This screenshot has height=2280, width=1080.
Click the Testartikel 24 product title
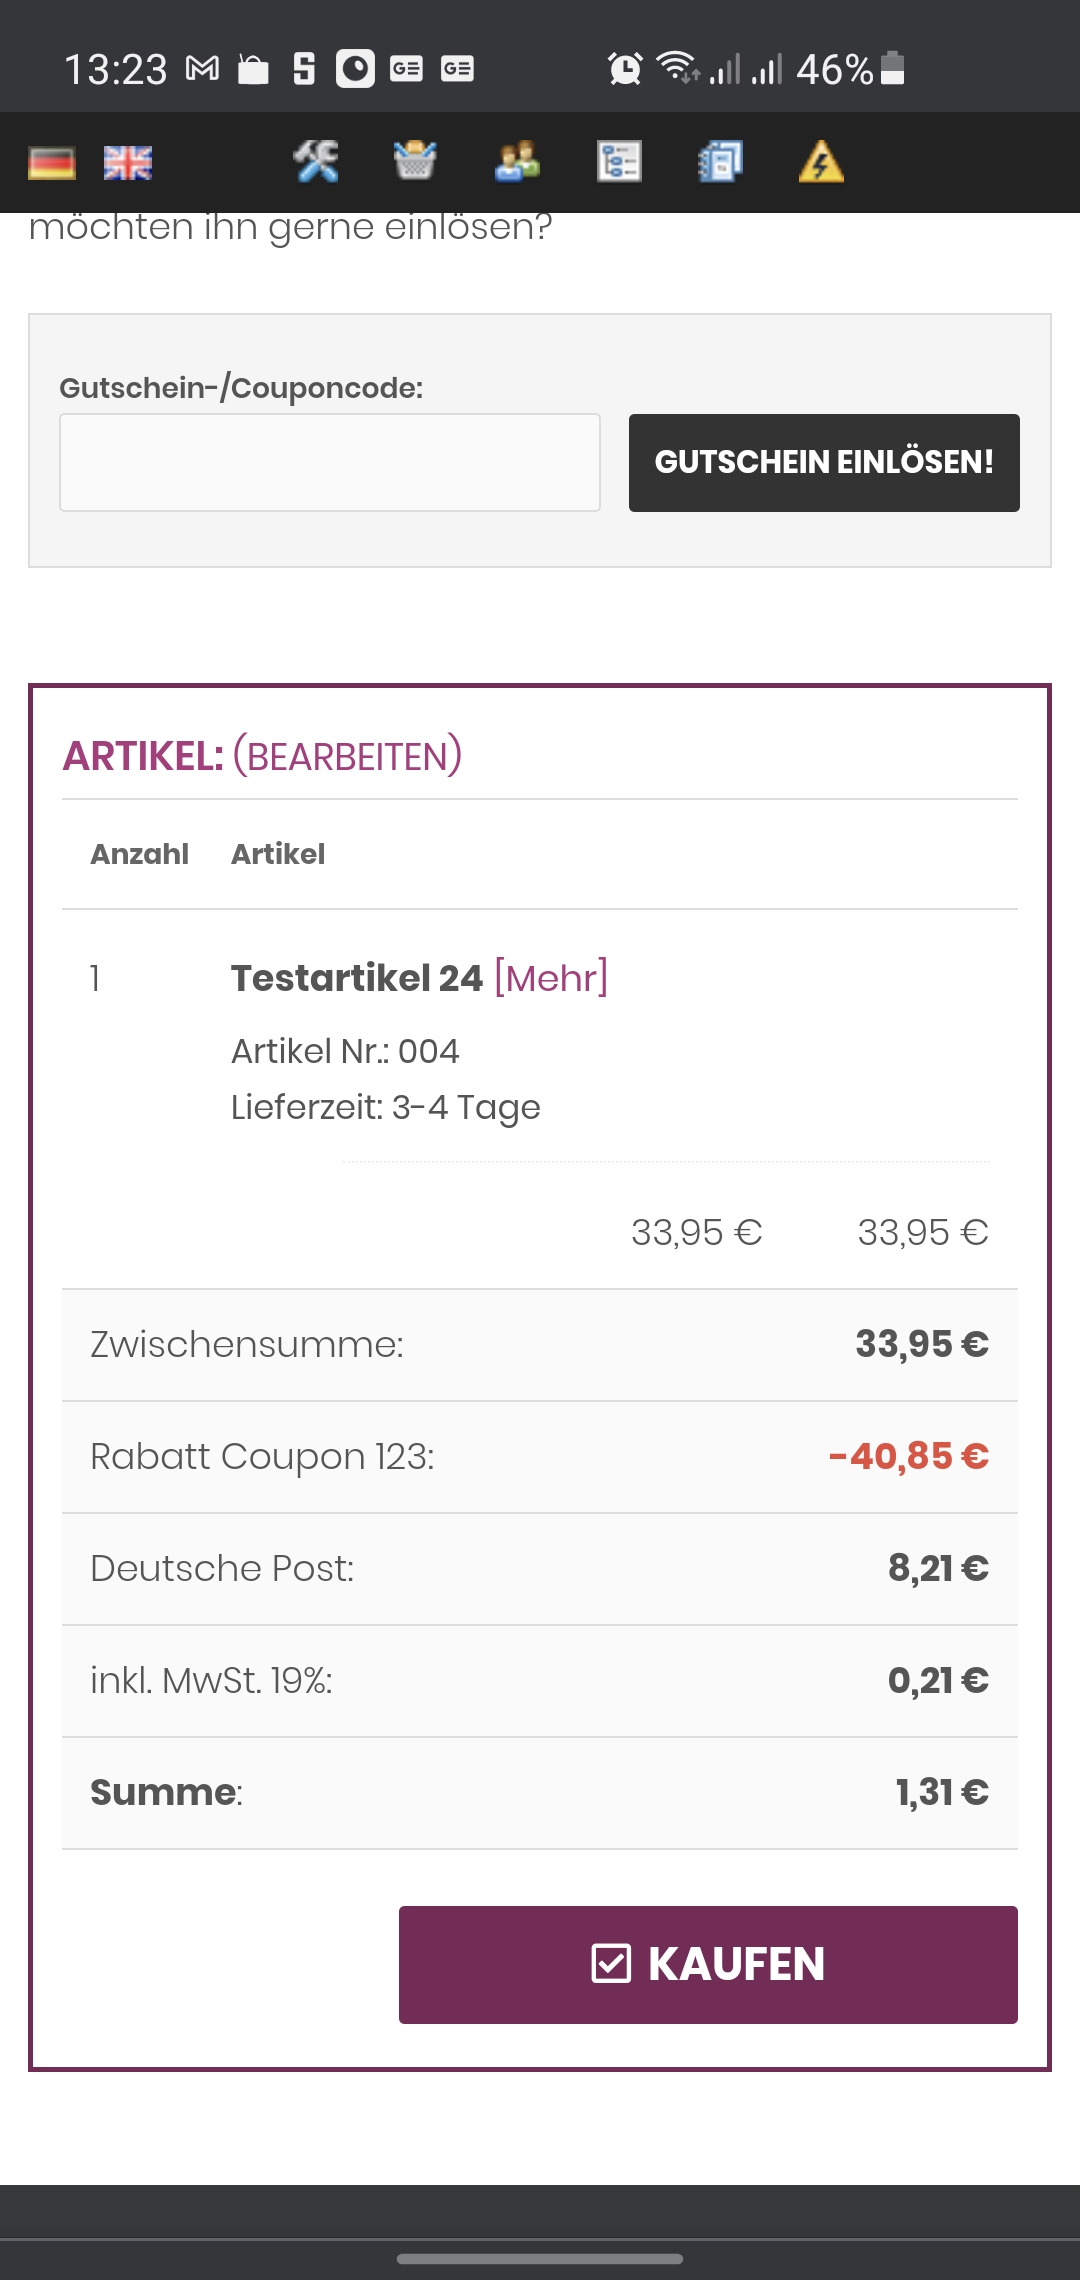coord(357,977)
